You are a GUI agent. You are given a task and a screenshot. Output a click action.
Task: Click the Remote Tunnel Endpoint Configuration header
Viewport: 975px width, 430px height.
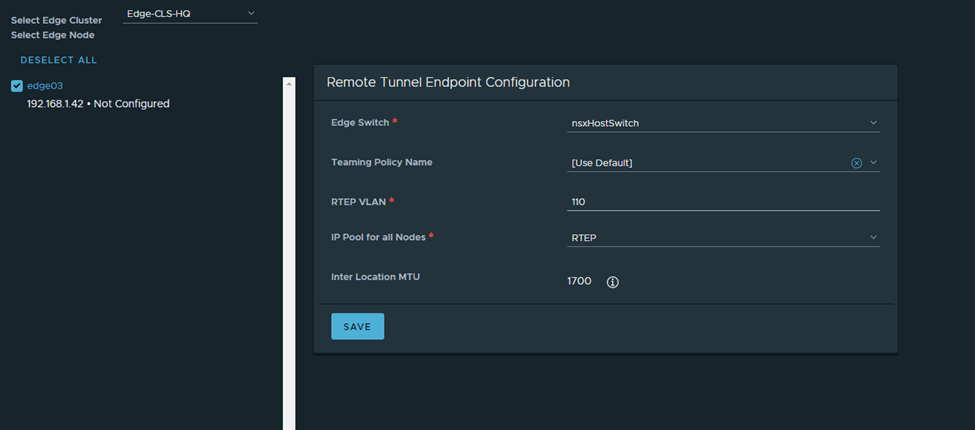click(448, 82)
